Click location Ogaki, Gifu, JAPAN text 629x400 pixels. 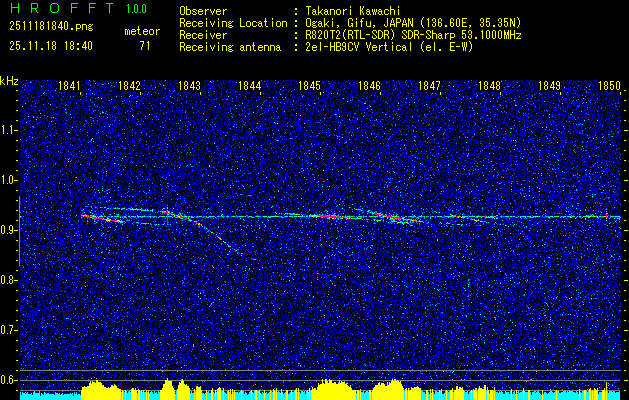[x=413, y=23]
